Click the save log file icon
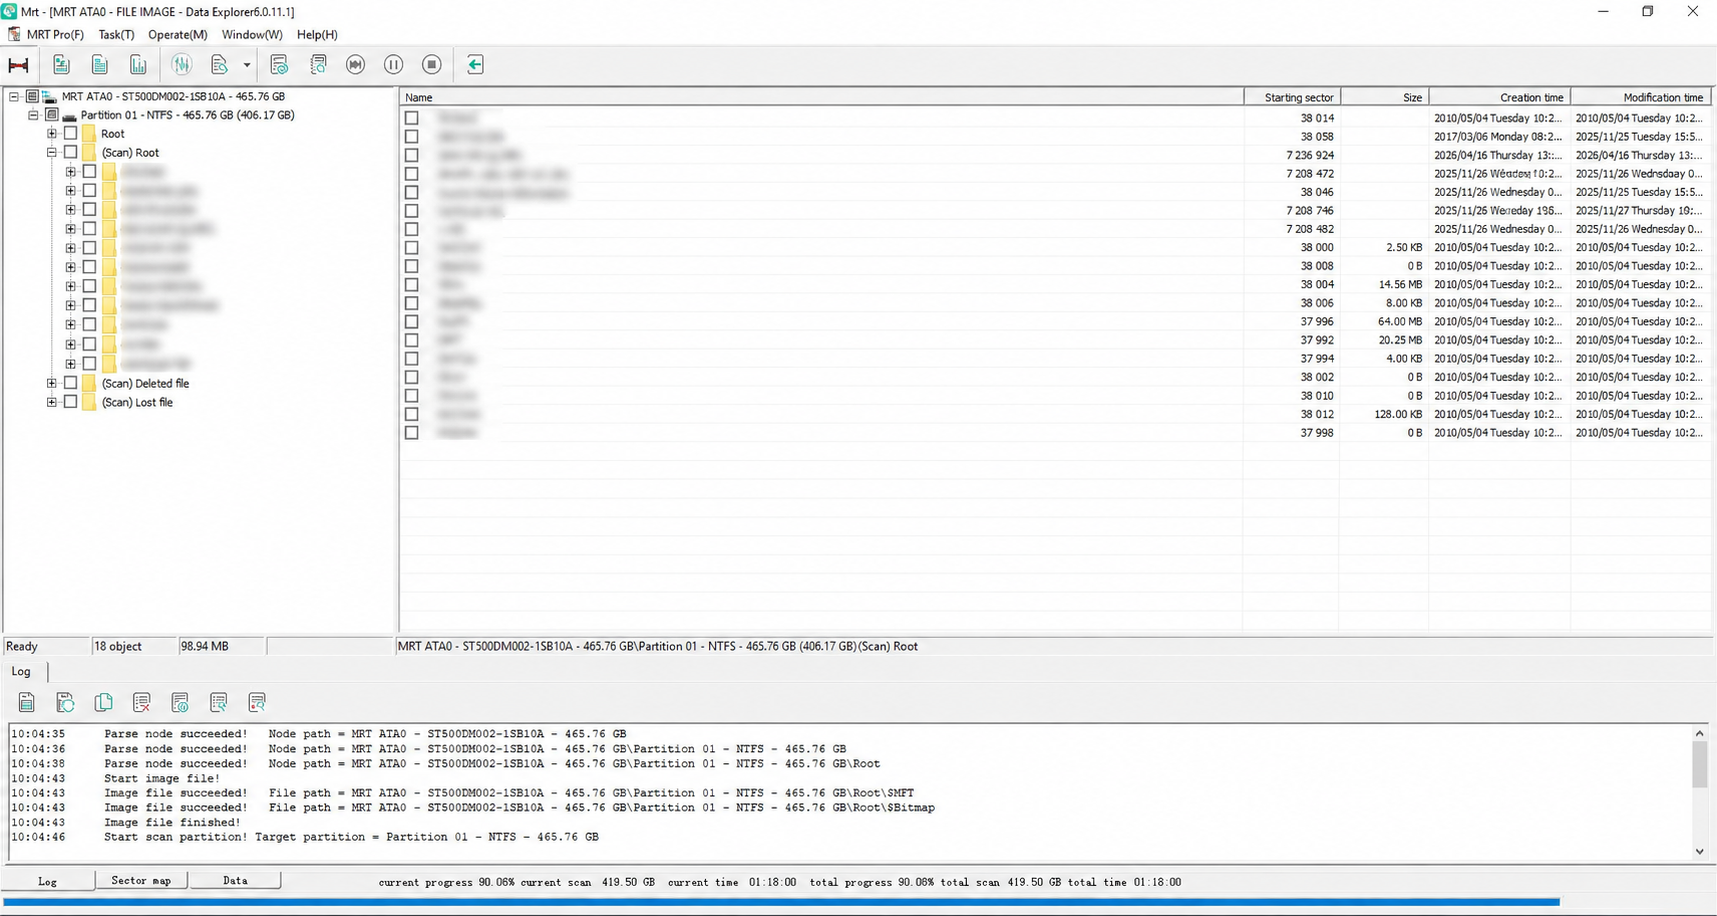 (x=27, y=703)
